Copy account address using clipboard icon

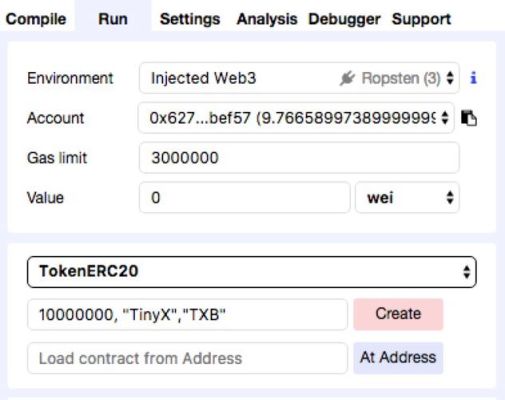[469, 118]
